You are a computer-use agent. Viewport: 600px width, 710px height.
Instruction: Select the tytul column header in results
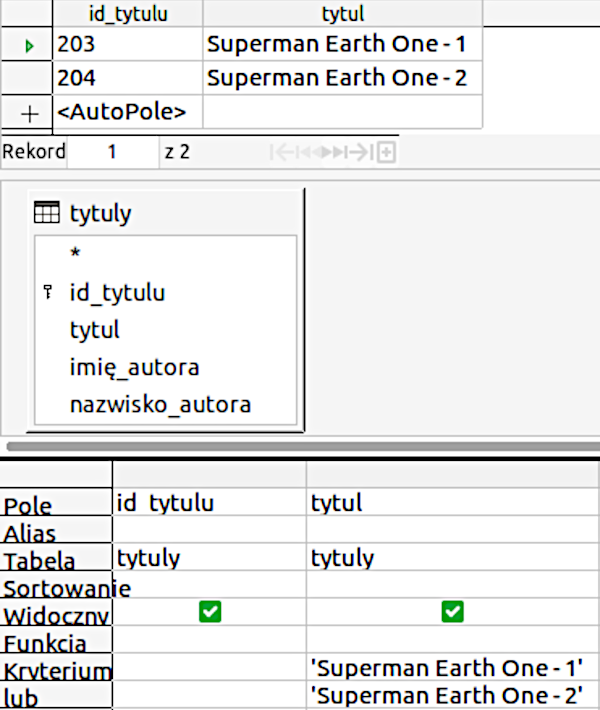coord(342,12)
